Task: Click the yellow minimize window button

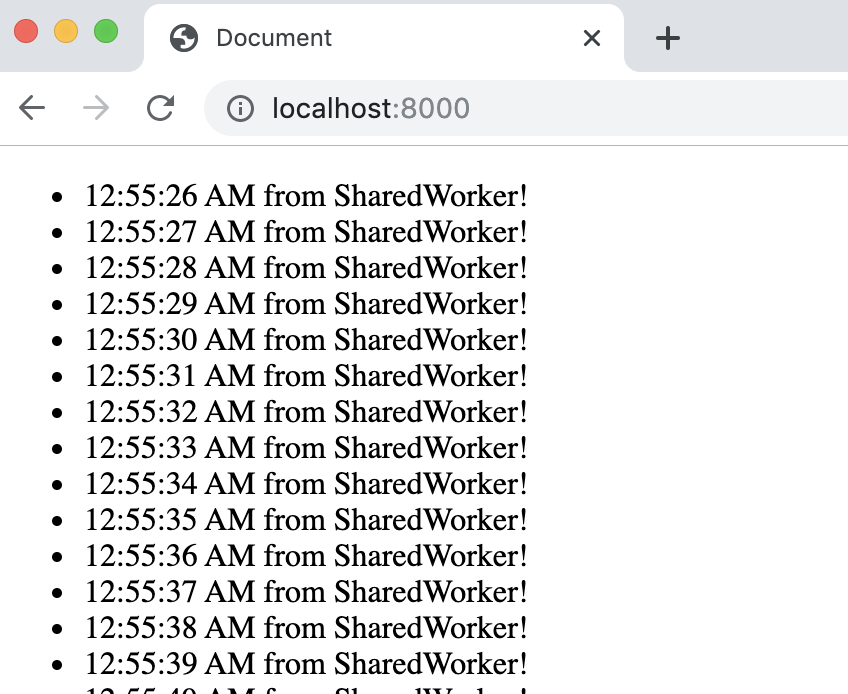Action: (x=66, y=31)
